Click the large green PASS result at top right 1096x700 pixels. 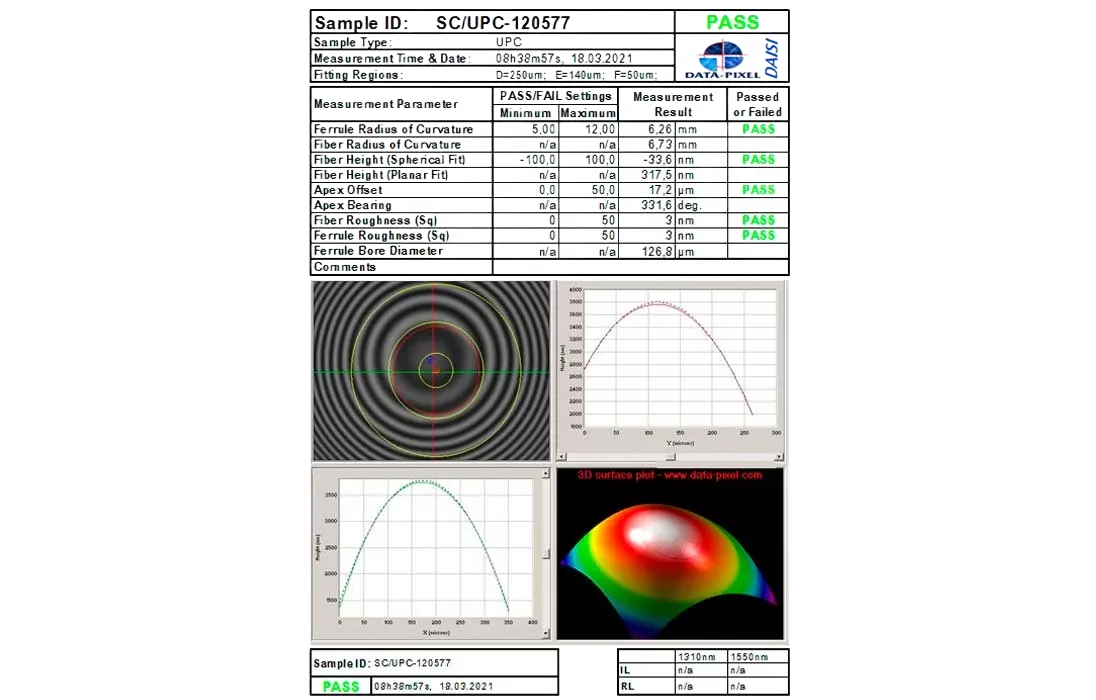pyautogui.click(x=732, y=22)
